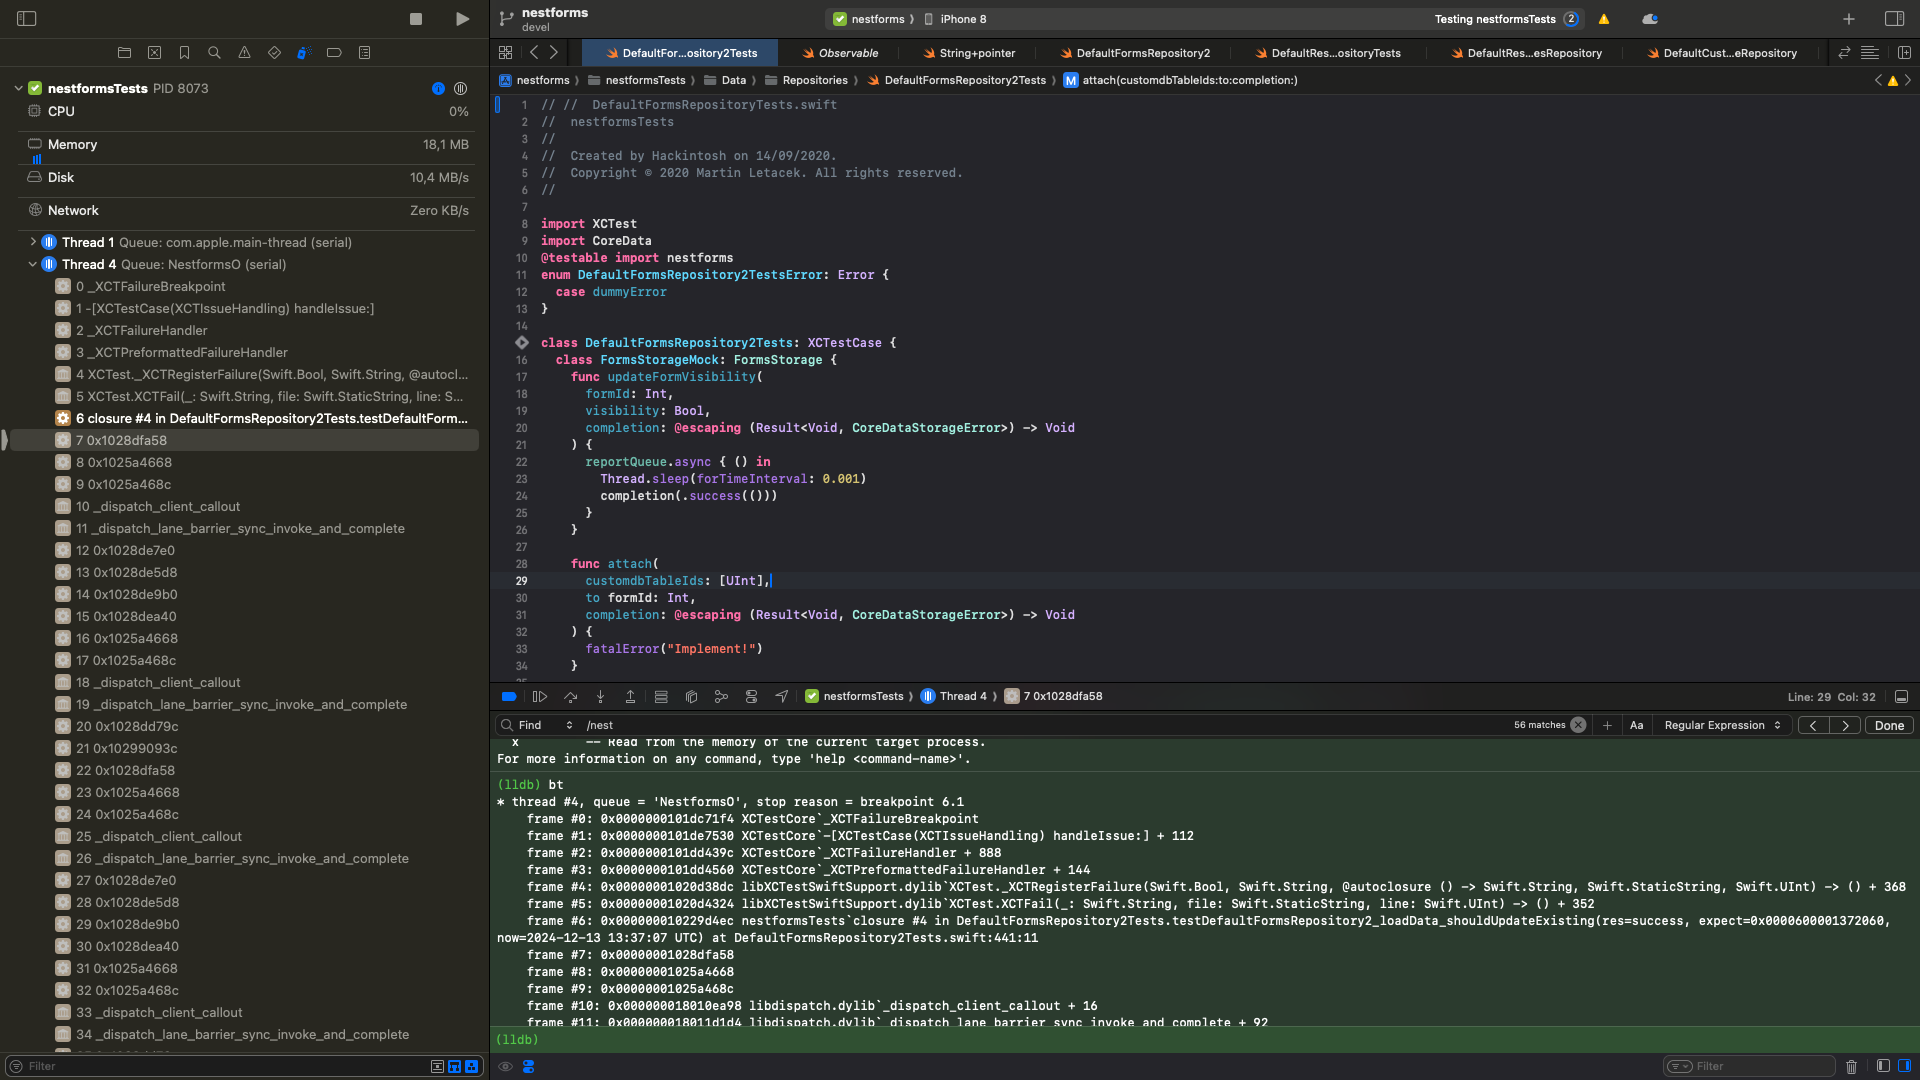The height and width of the screenshot is (1080, 1920).
Task: Click the process view options icon beside PID
Action: point(460,89)
